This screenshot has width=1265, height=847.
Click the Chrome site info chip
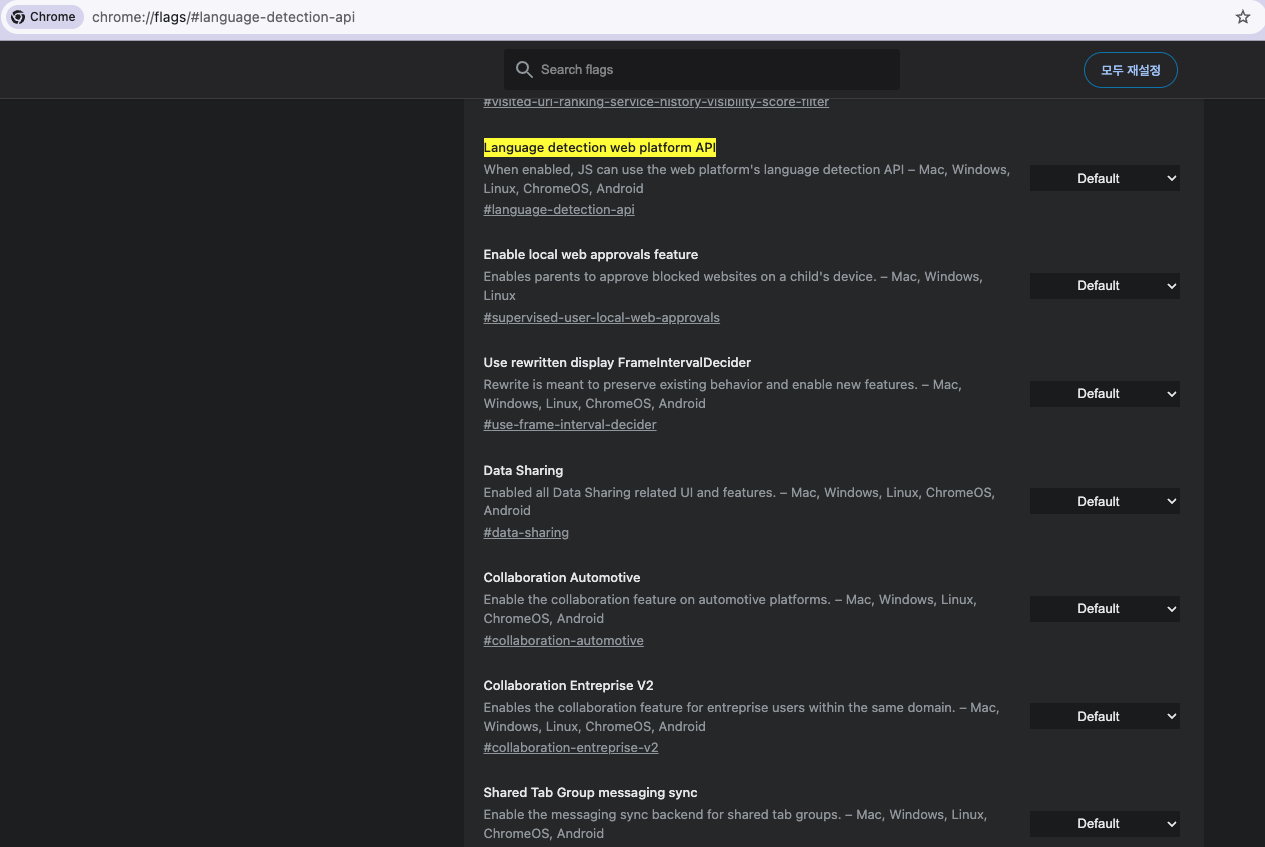[x=44, y=17]
